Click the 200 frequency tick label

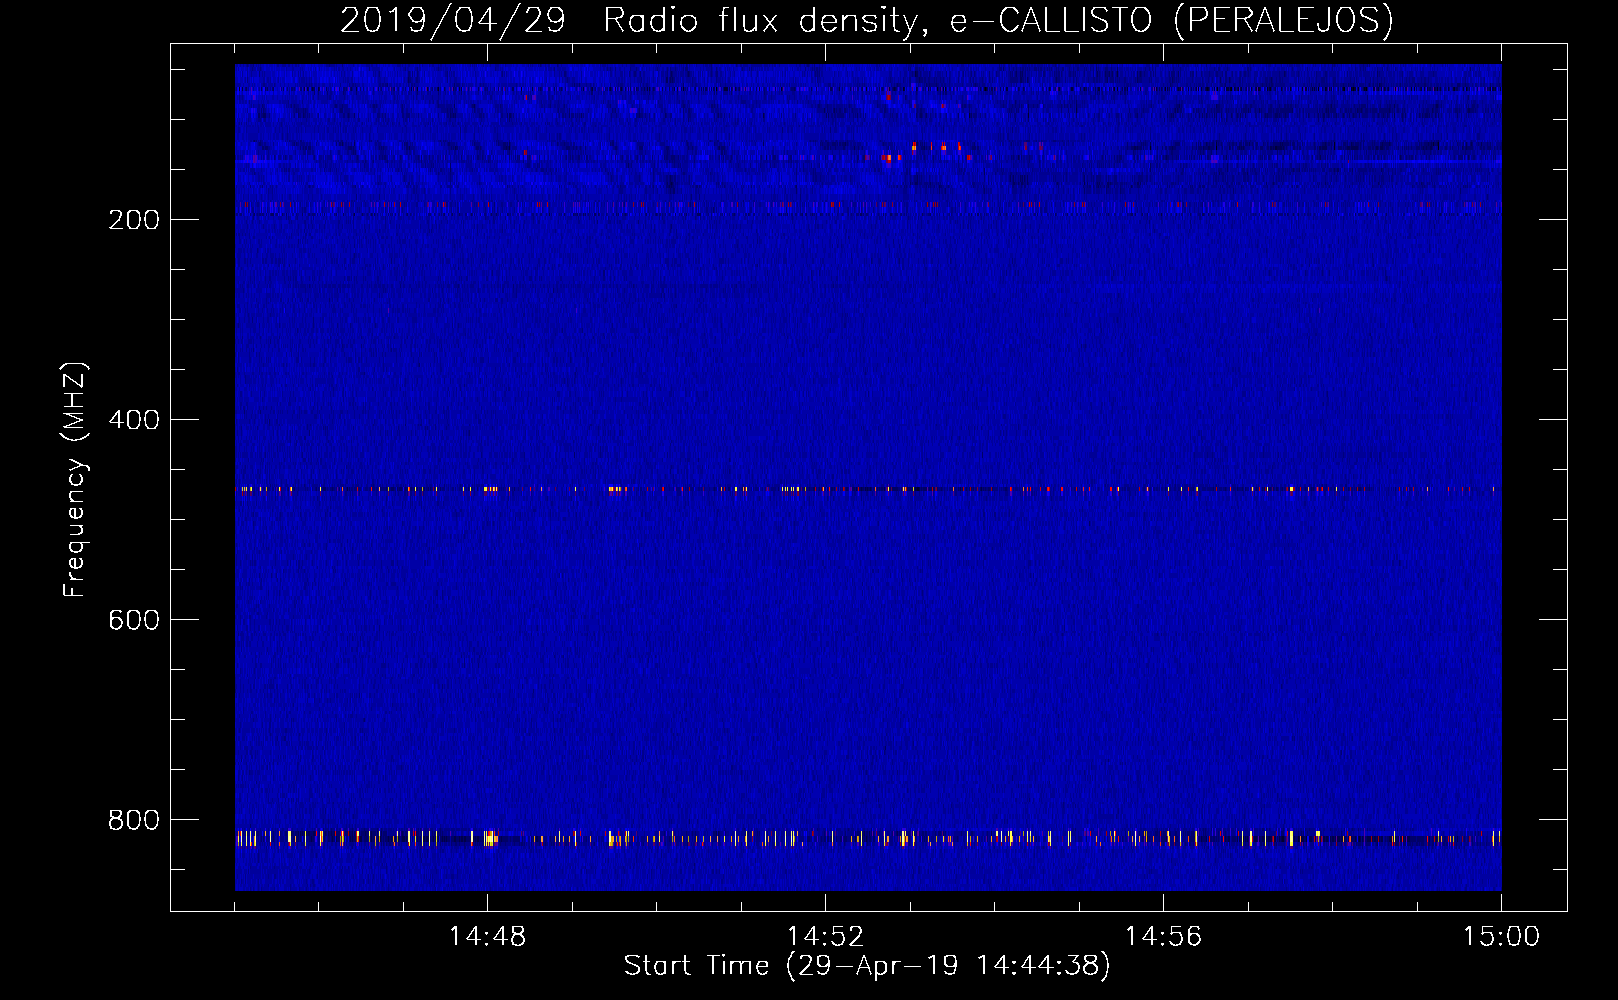[134, 220]
